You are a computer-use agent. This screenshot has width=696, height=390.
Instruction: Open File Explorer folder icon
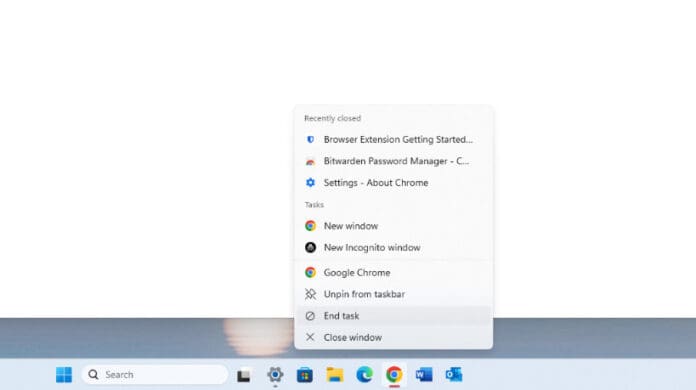pyautogui.click(x=335, y=374)
